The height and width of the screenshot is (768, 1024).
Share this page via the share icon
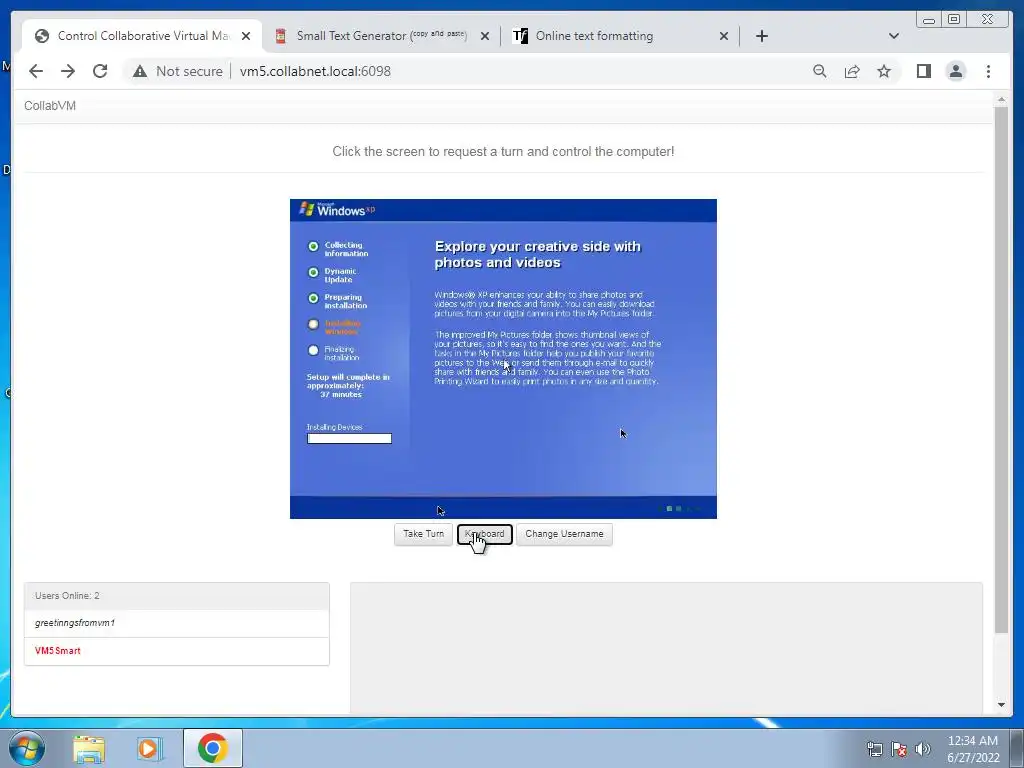coord(852,71)
